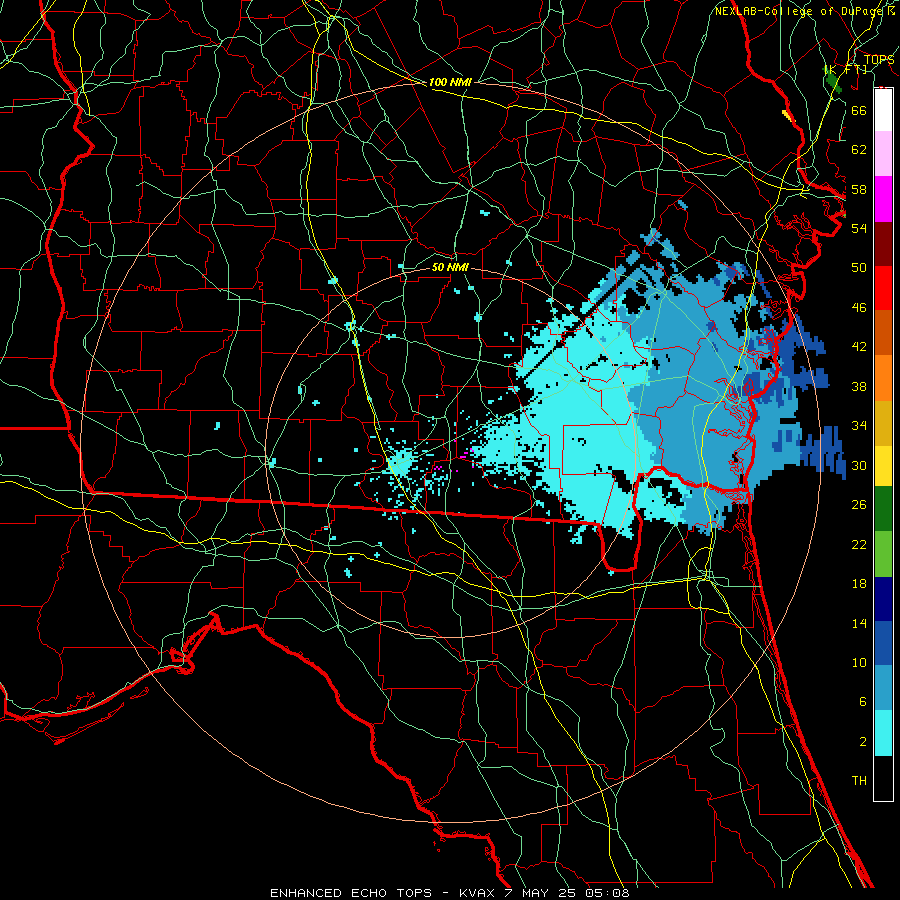Screen dimensions: 900x900
Task: Click the gold swatch beside 38
Action: (883, 423)
